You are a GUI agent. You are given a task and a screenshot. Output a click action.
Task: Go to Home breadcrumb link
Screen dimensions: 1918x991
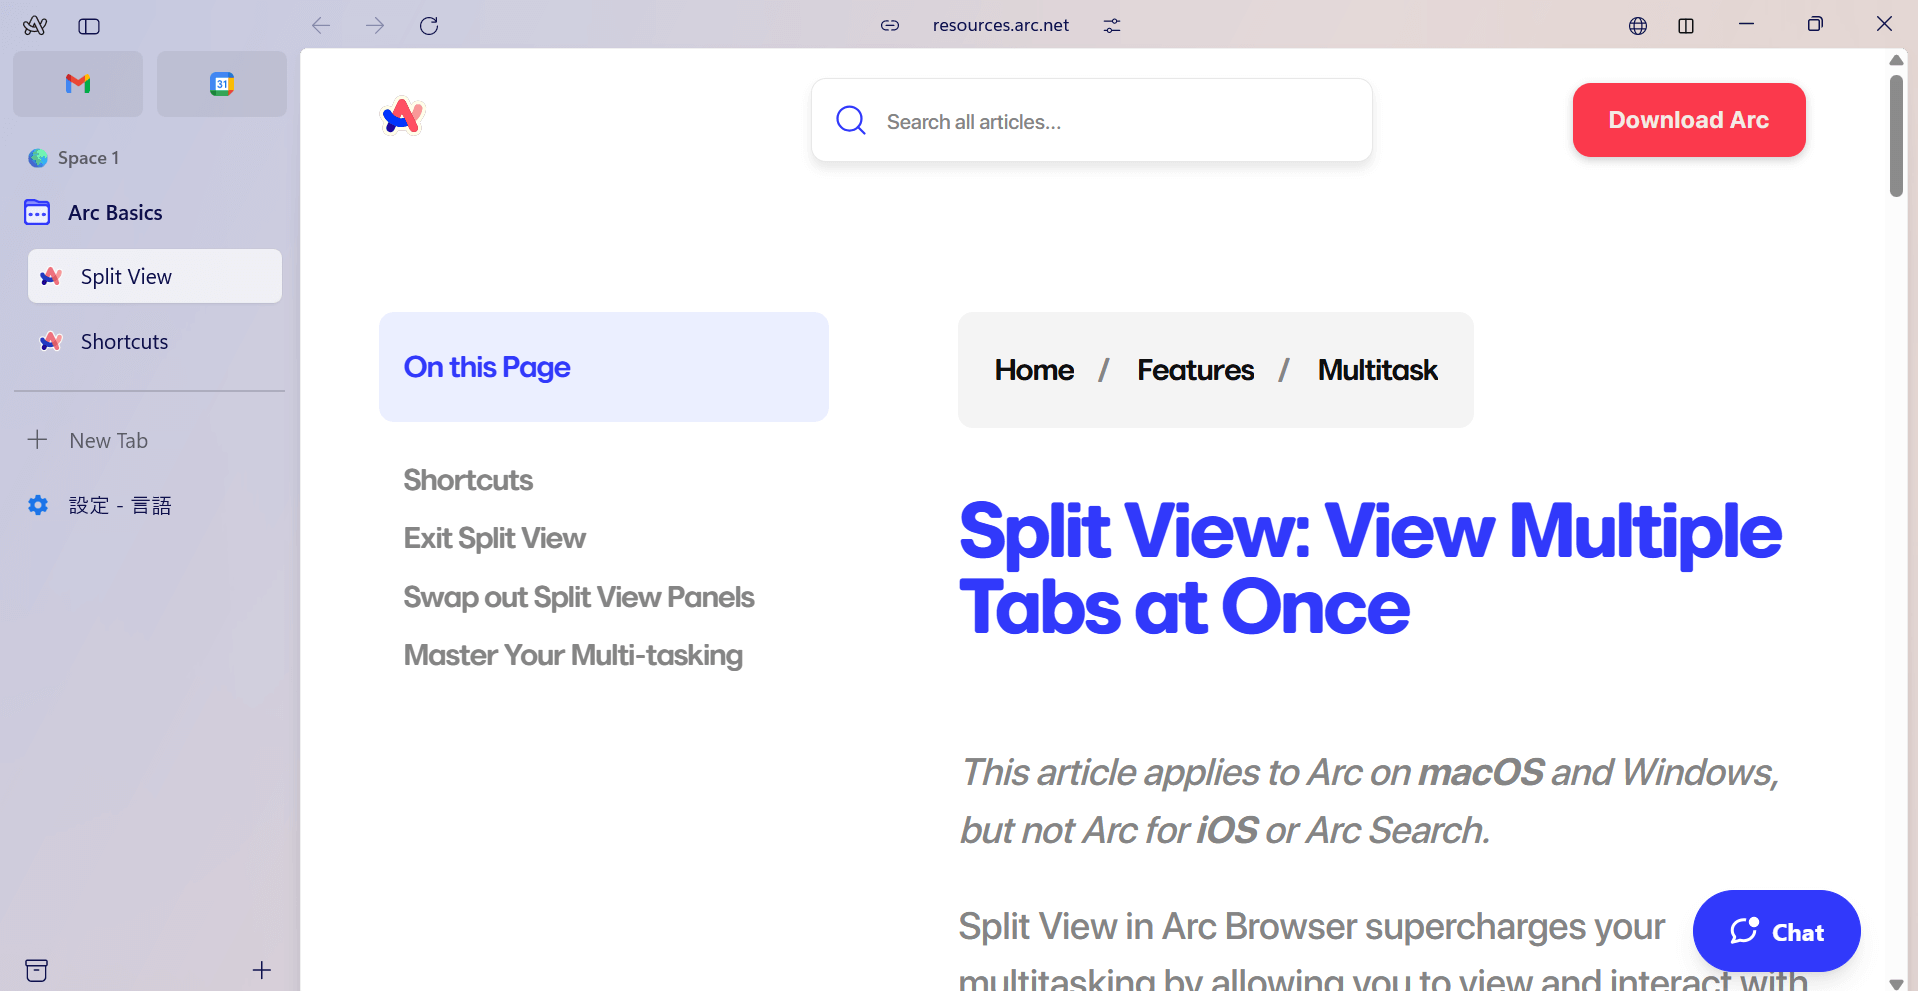pyautogui.click(x=1034, y=370)
